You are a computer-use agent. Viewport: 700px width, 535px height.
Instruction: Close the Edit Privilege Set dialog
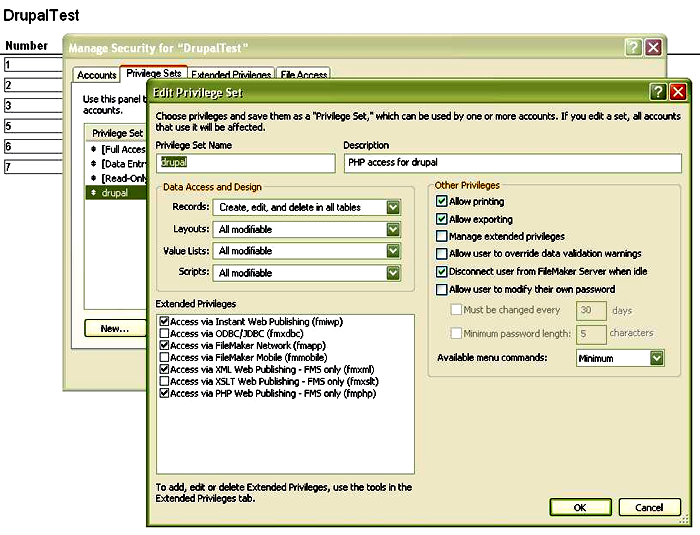pyautogui.click(x=678, y=92)
